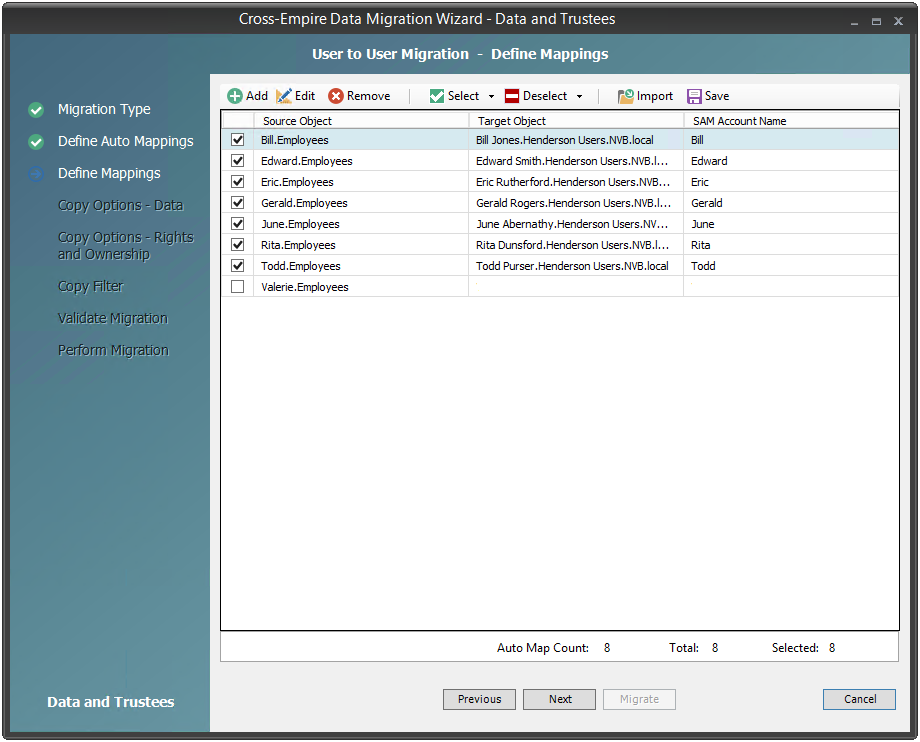This screenshot has height=742, width=920.
Task: Click Migration Type completed check icon
Action: point(36,110)
